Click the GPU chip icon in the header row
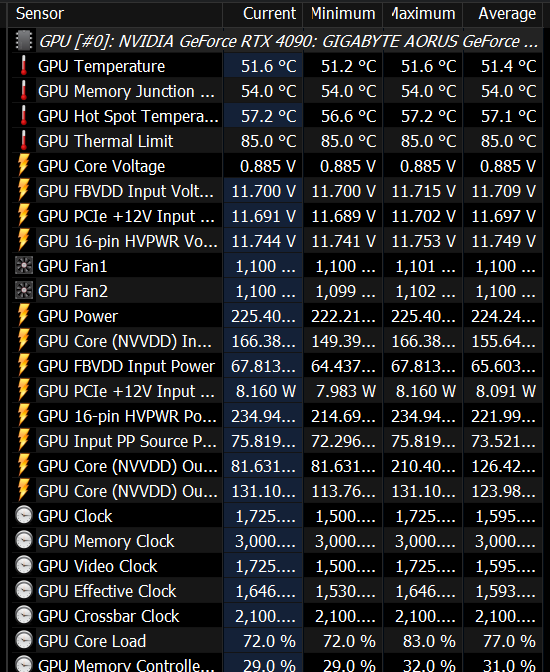This screenshot has width=550, height=672. point(24,41)
